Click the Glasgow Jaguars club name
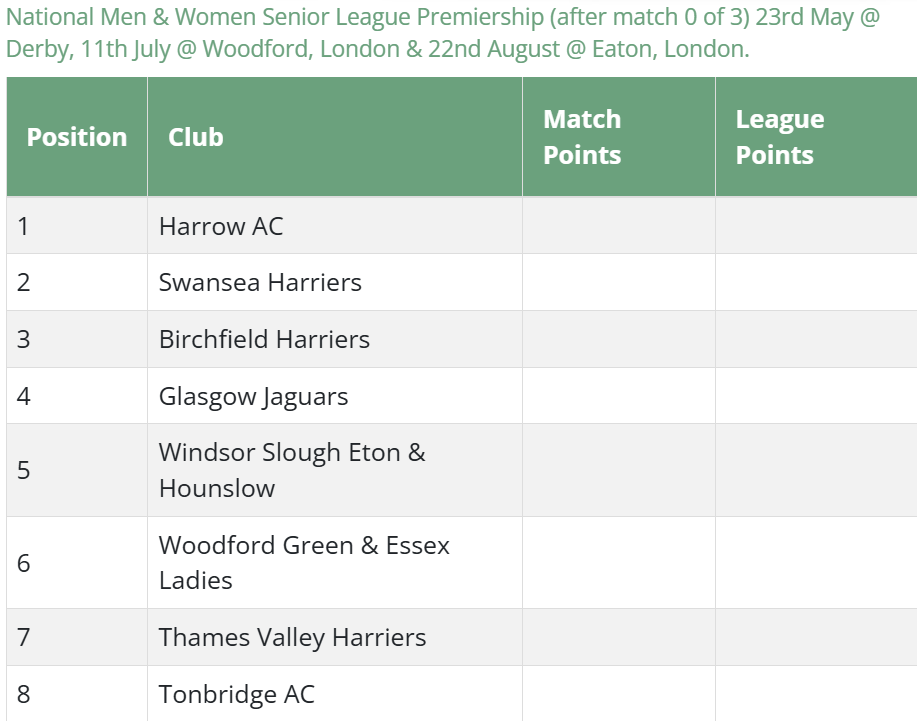 [254, 396]
